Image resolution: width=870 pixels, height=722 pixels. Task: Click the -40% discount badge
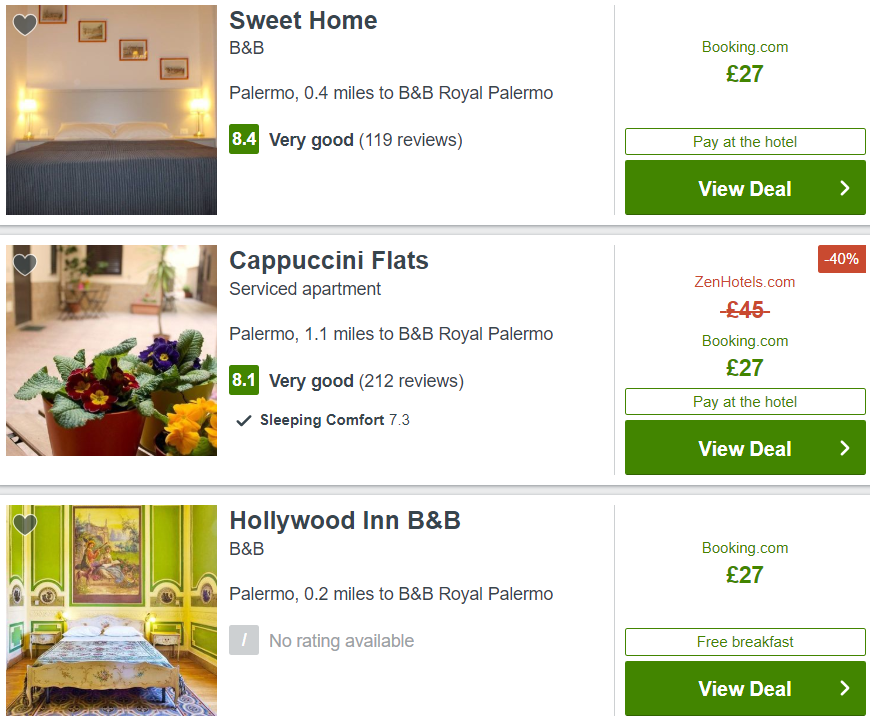pos(842,259)
